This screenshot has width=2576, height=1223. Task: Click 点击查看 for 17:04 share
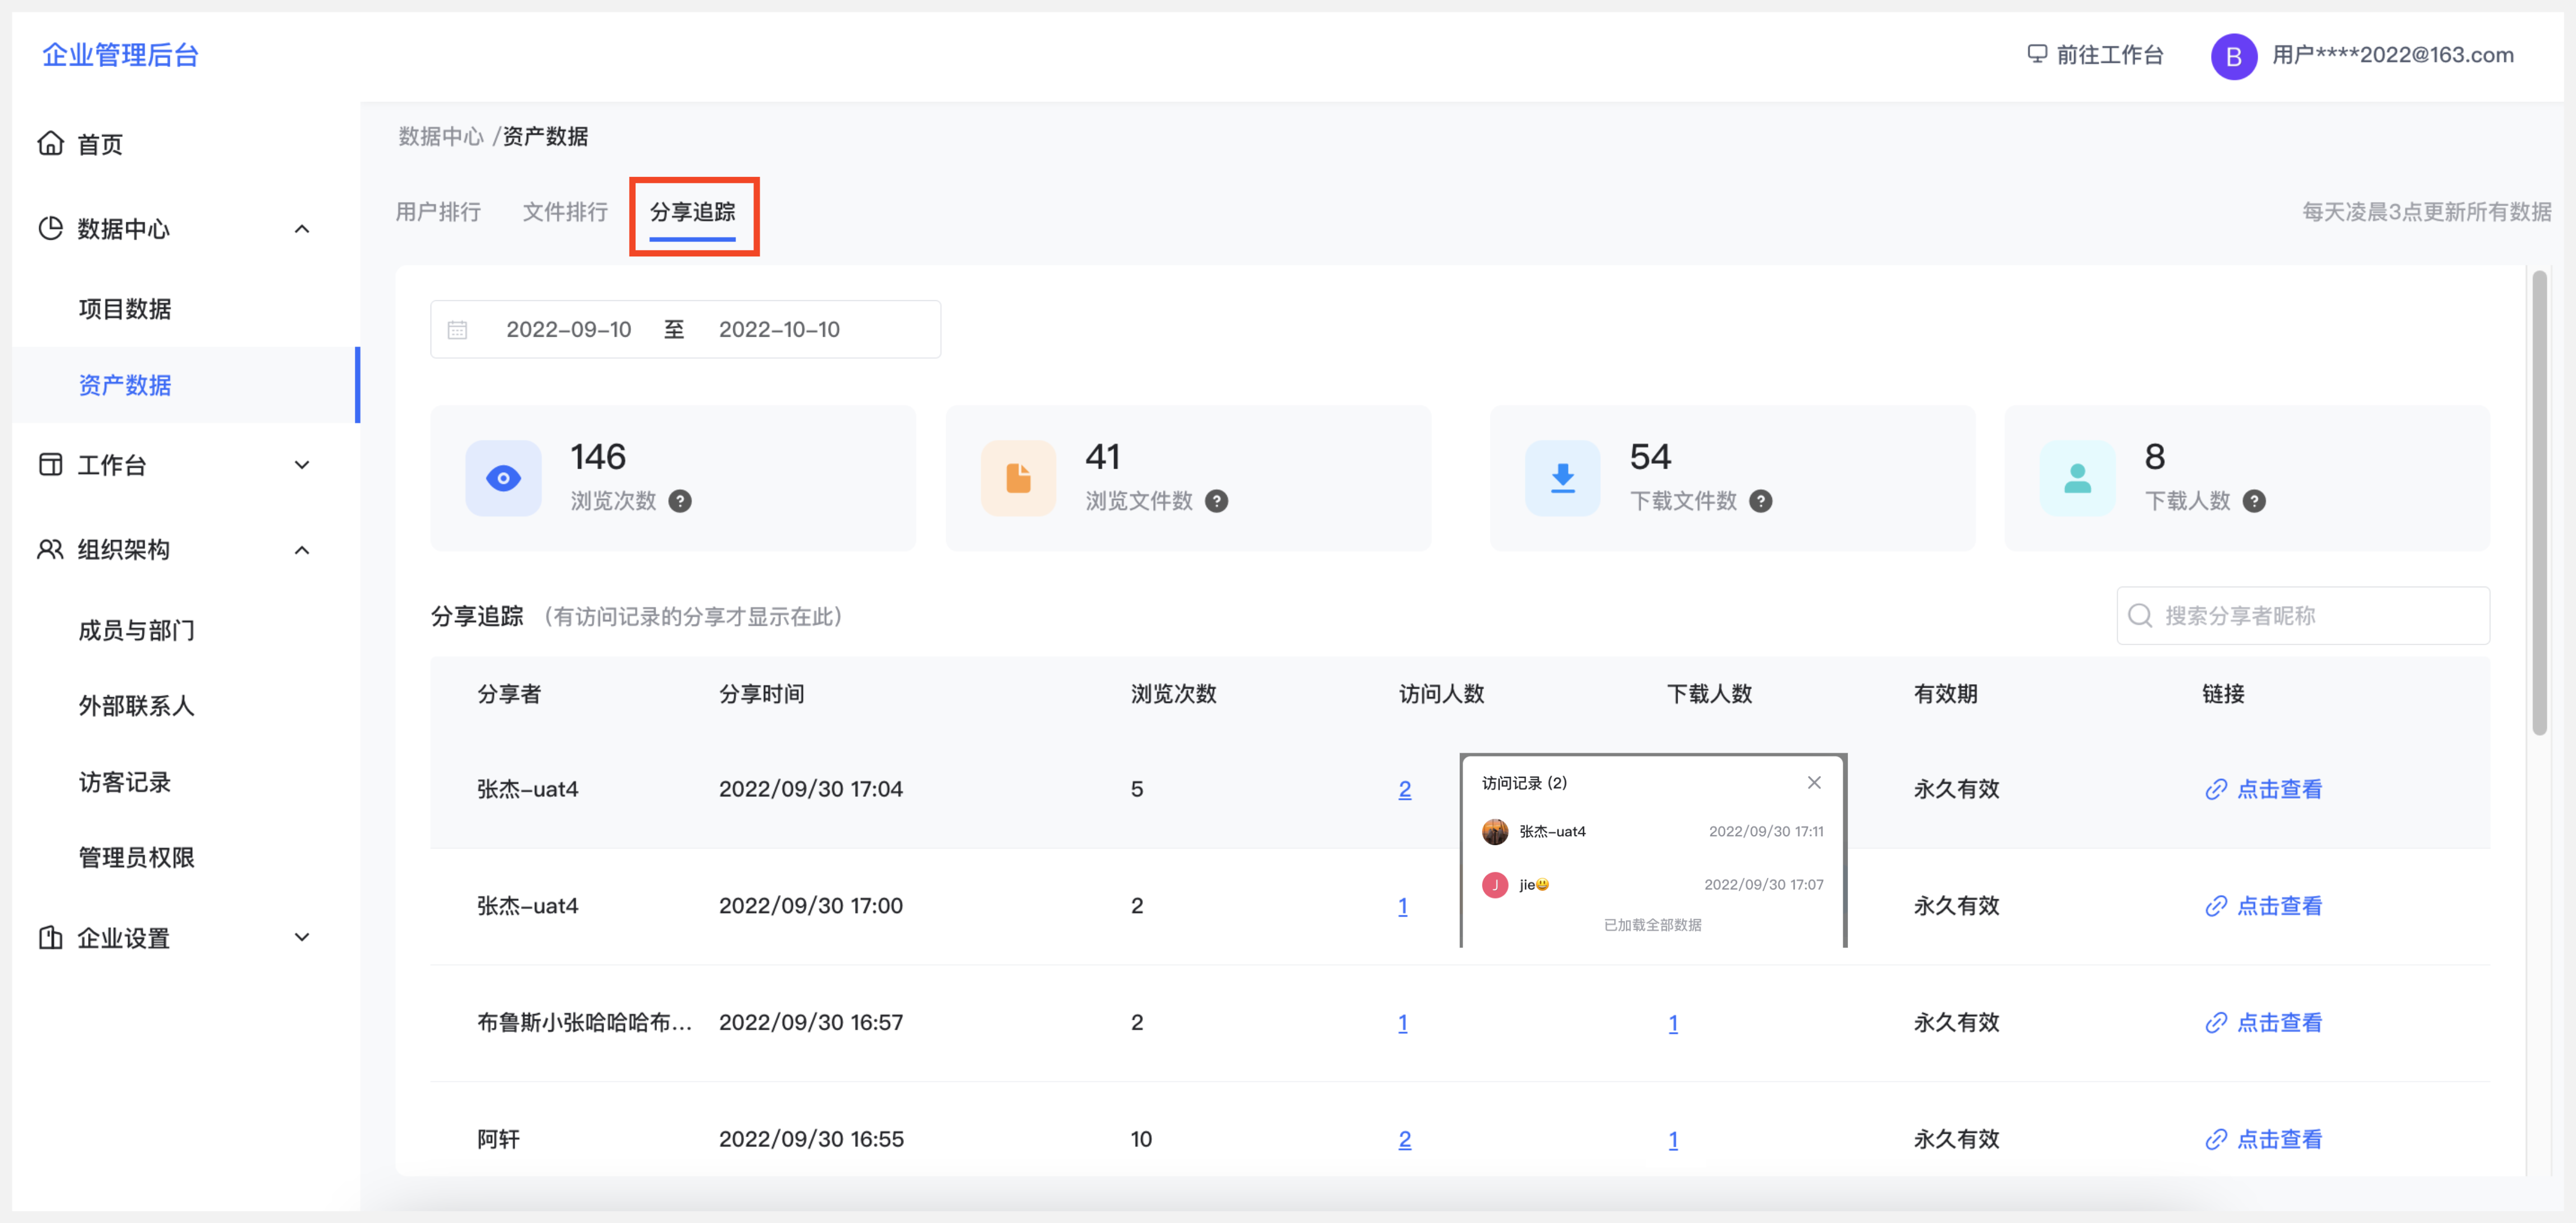coord(2280,790)
